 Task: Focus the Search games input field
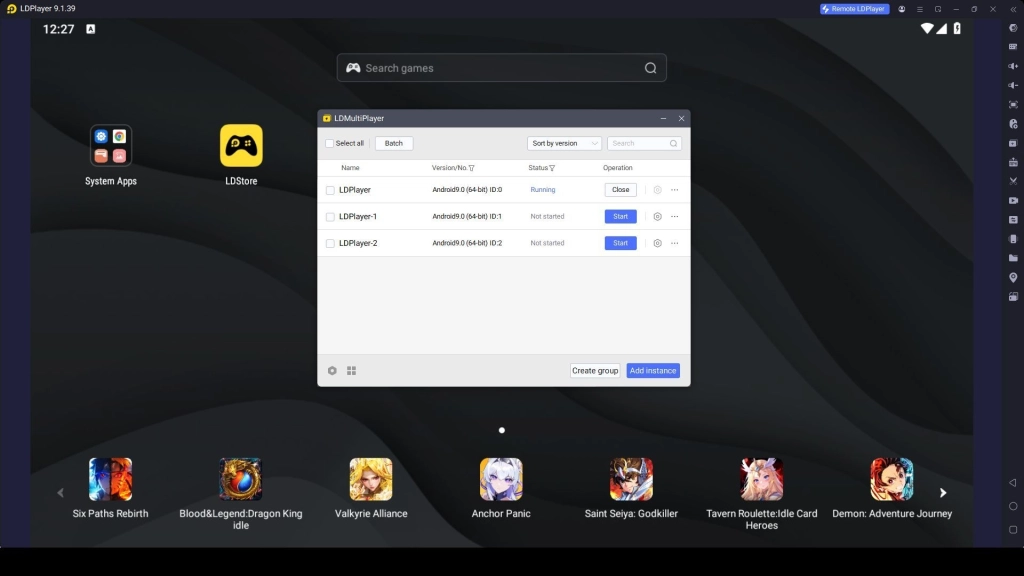(x=502, y=68)
